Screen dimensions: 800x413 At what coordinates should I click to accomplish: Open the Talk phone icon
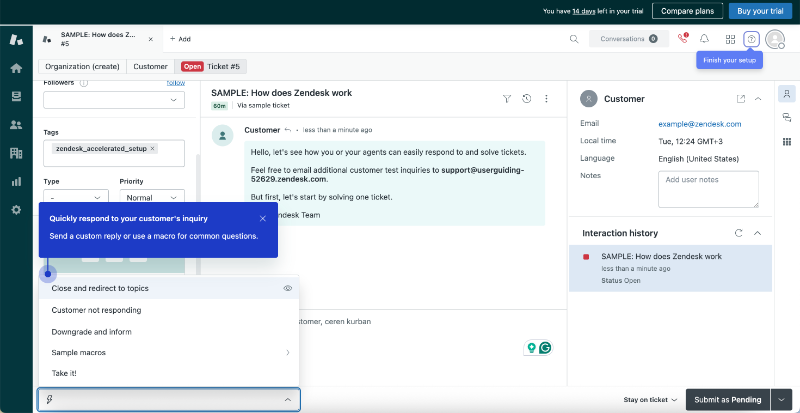click(x=682, y=39)
